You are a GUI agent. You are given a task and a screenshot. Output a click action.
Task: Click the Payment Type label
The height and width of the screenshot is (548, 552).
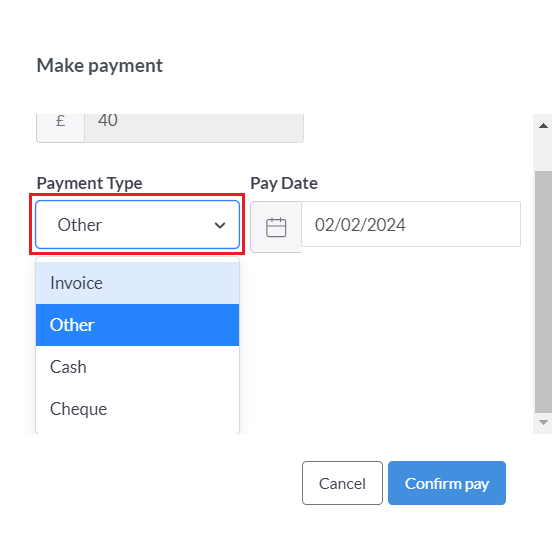click(89, 183)
